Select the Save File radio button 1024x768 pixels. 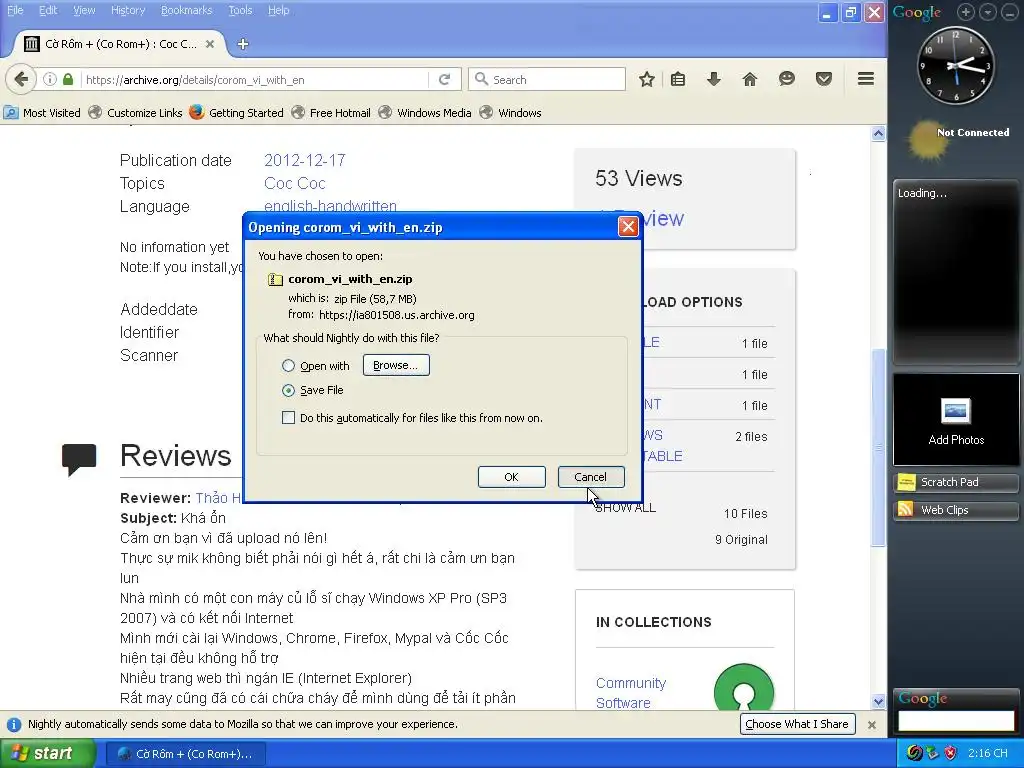click(x=288, y=391)
